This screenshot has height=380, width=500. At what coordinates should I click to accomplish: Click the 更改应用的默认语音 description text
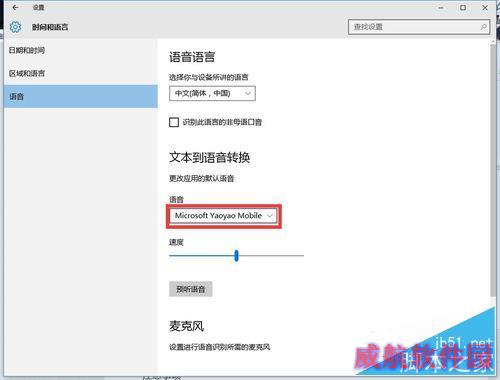[201, 178]
